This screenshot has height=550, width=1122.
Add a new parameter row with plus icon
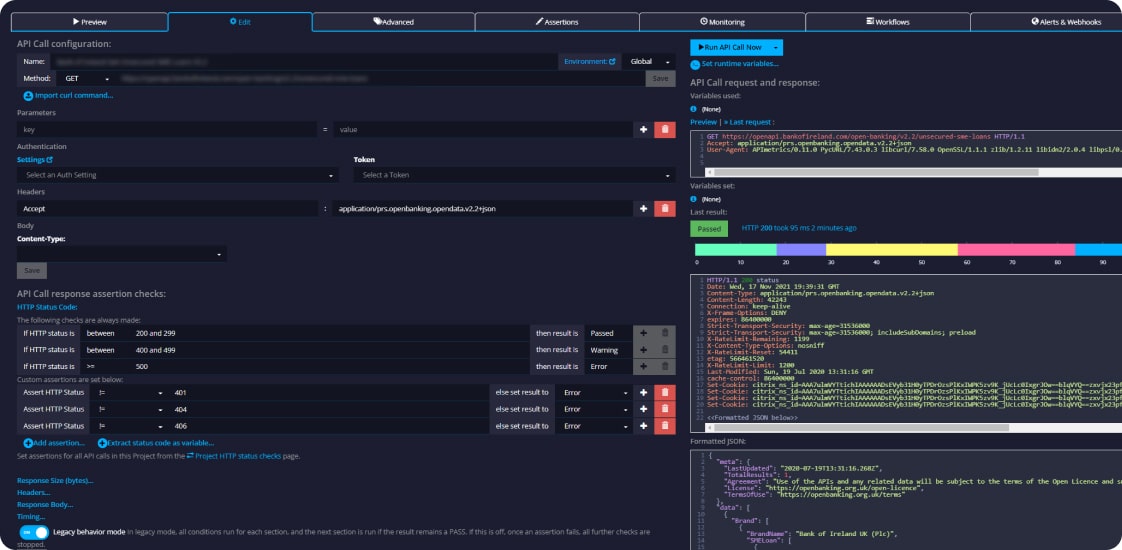[643, 130]
